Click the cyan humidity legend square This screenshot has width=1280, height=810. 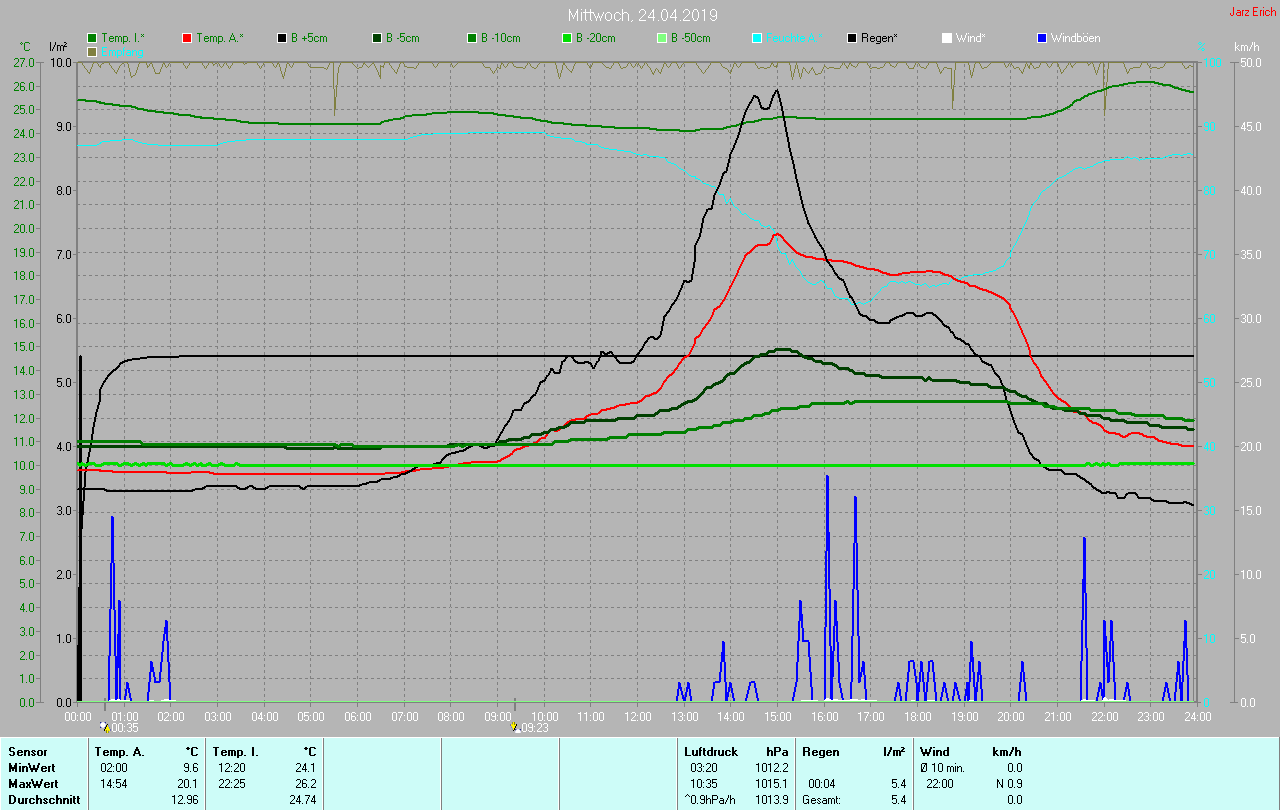click(x=757, y=38)
